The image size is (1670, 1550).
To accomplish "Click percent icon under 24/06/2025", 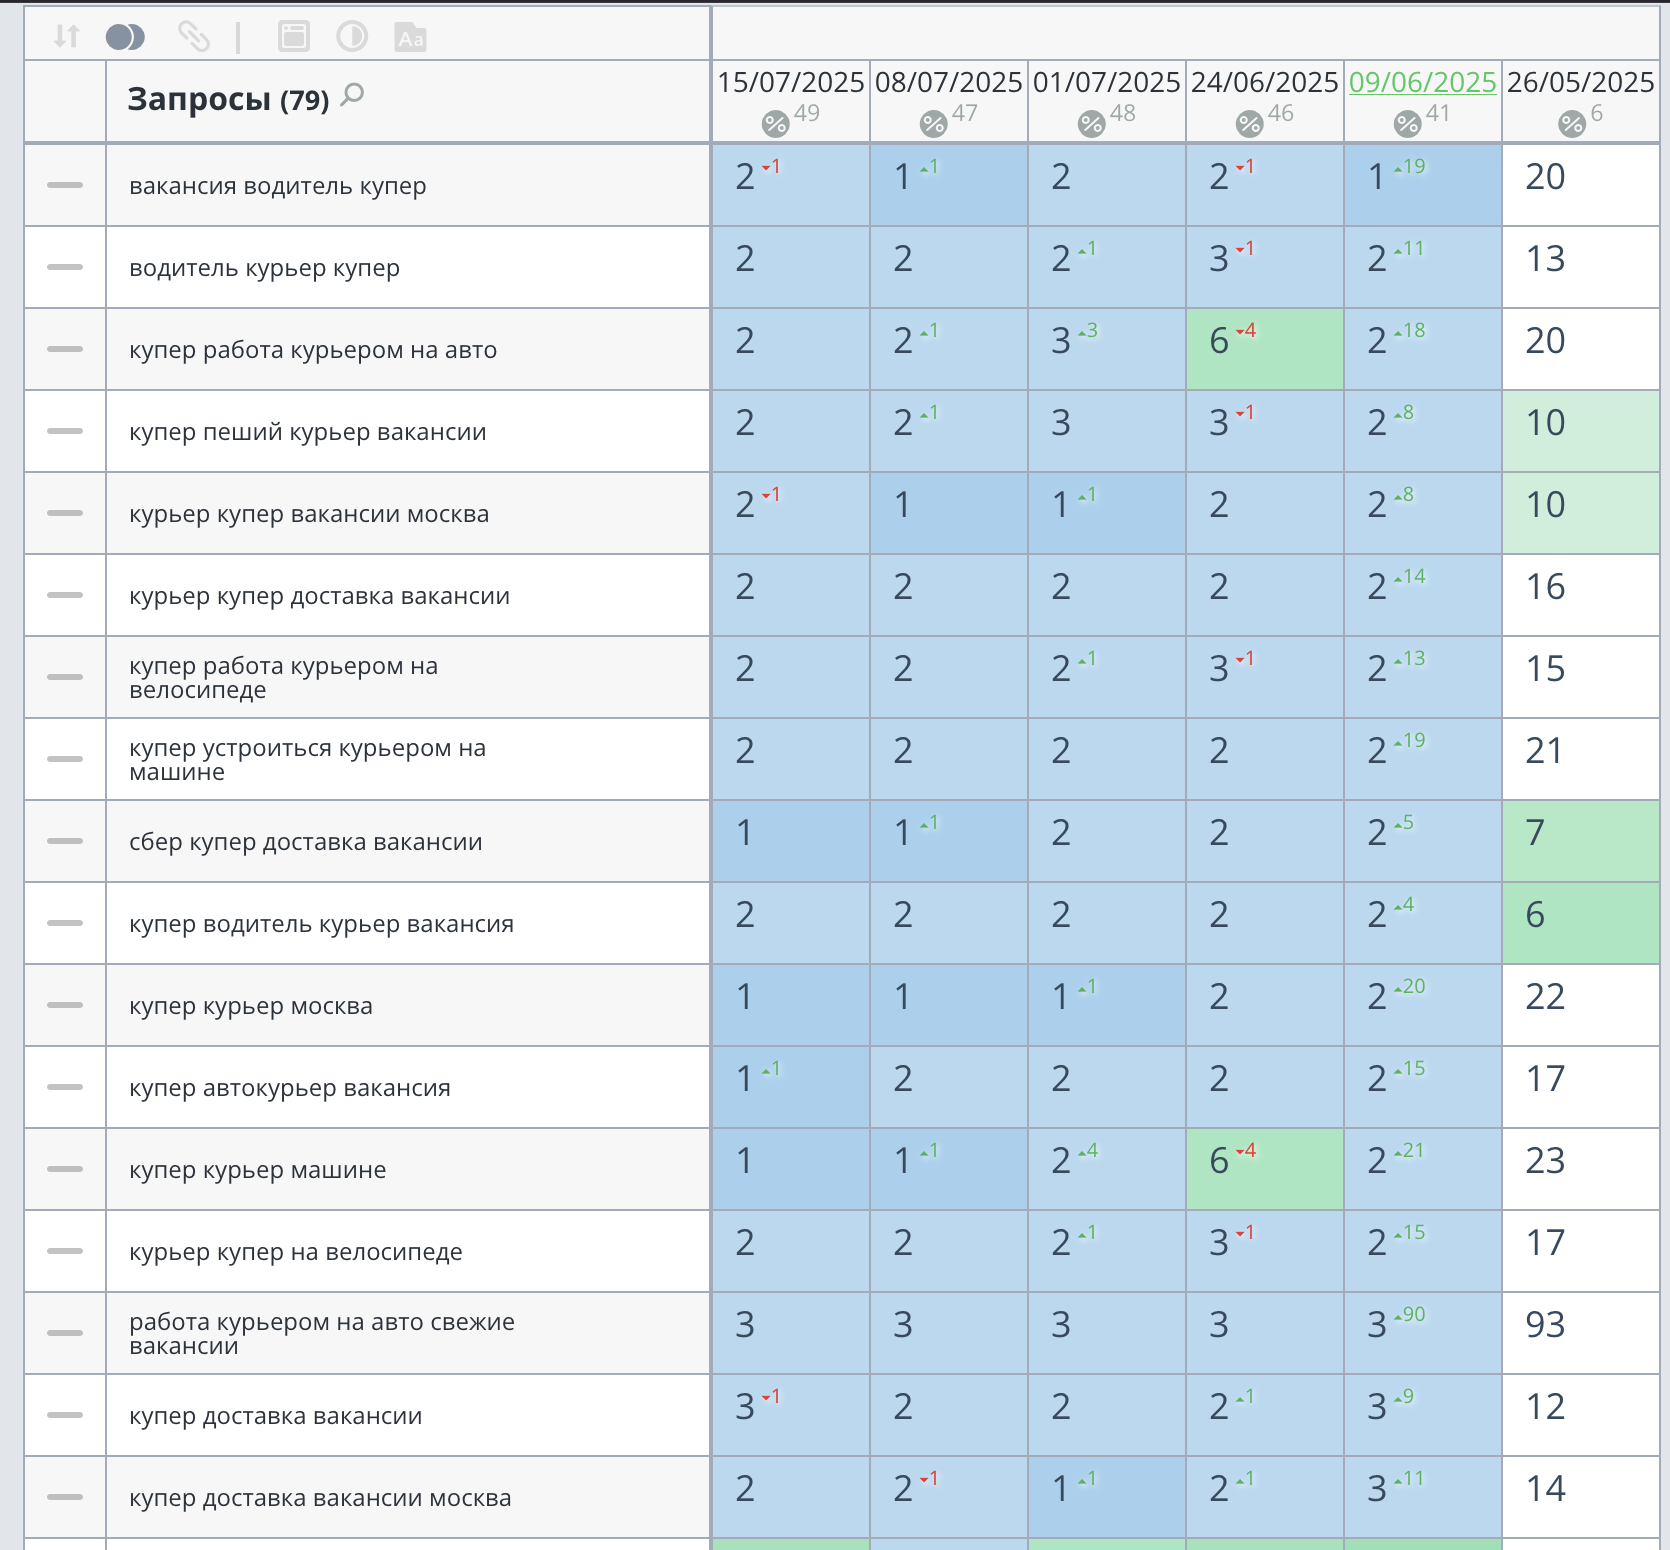I will coord(1250,124).
